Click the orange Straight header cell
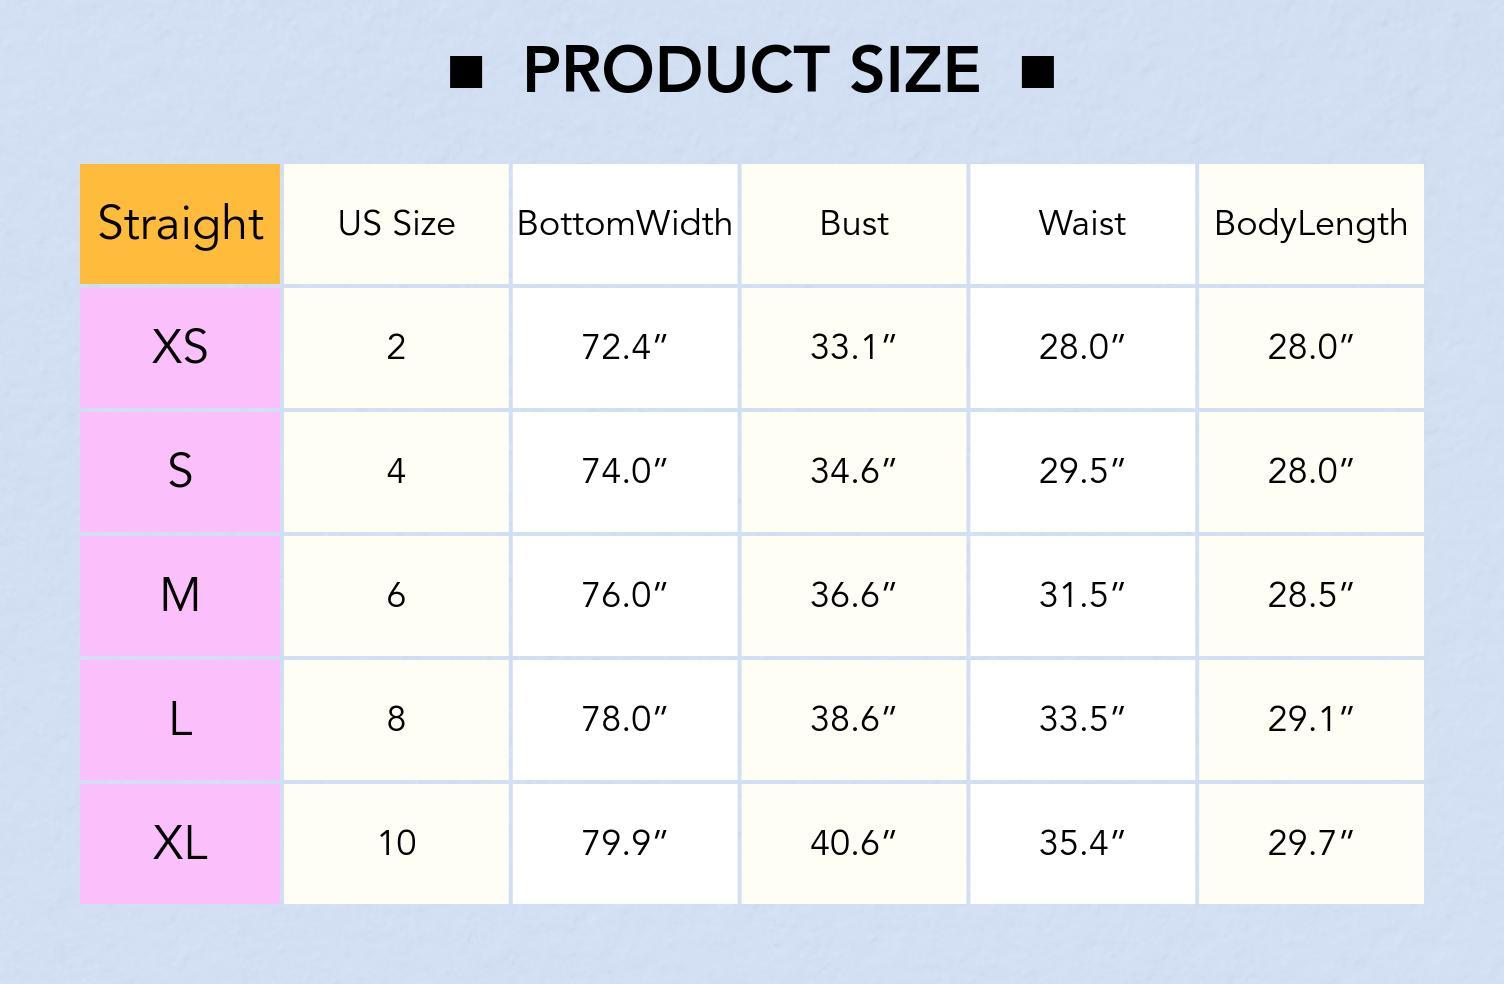 pos(180,223)
